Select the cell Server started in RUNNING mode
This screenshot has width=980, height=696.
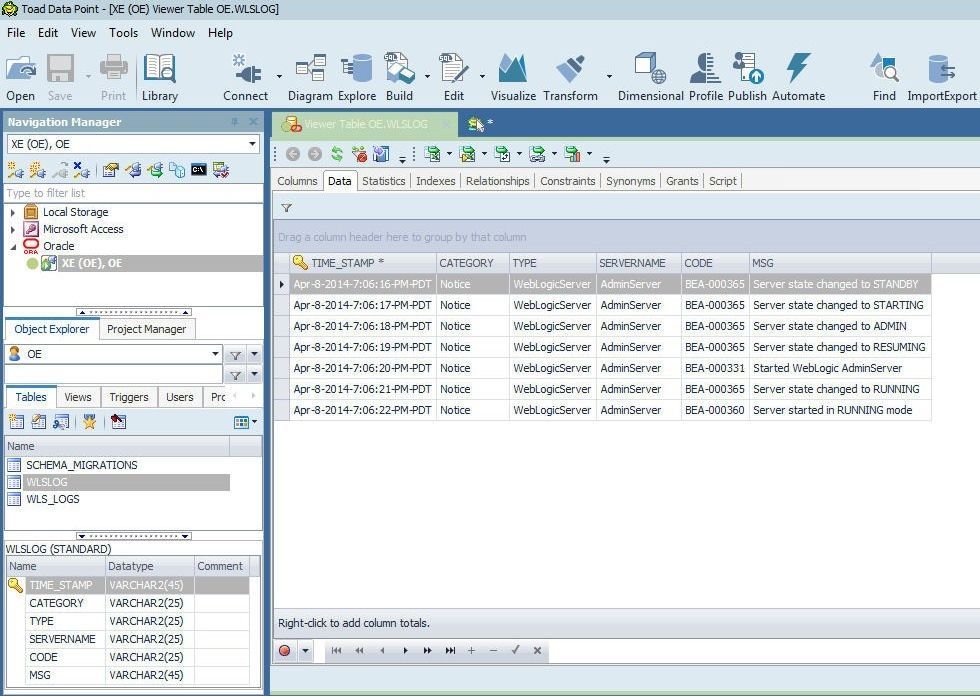pos(840,410)
